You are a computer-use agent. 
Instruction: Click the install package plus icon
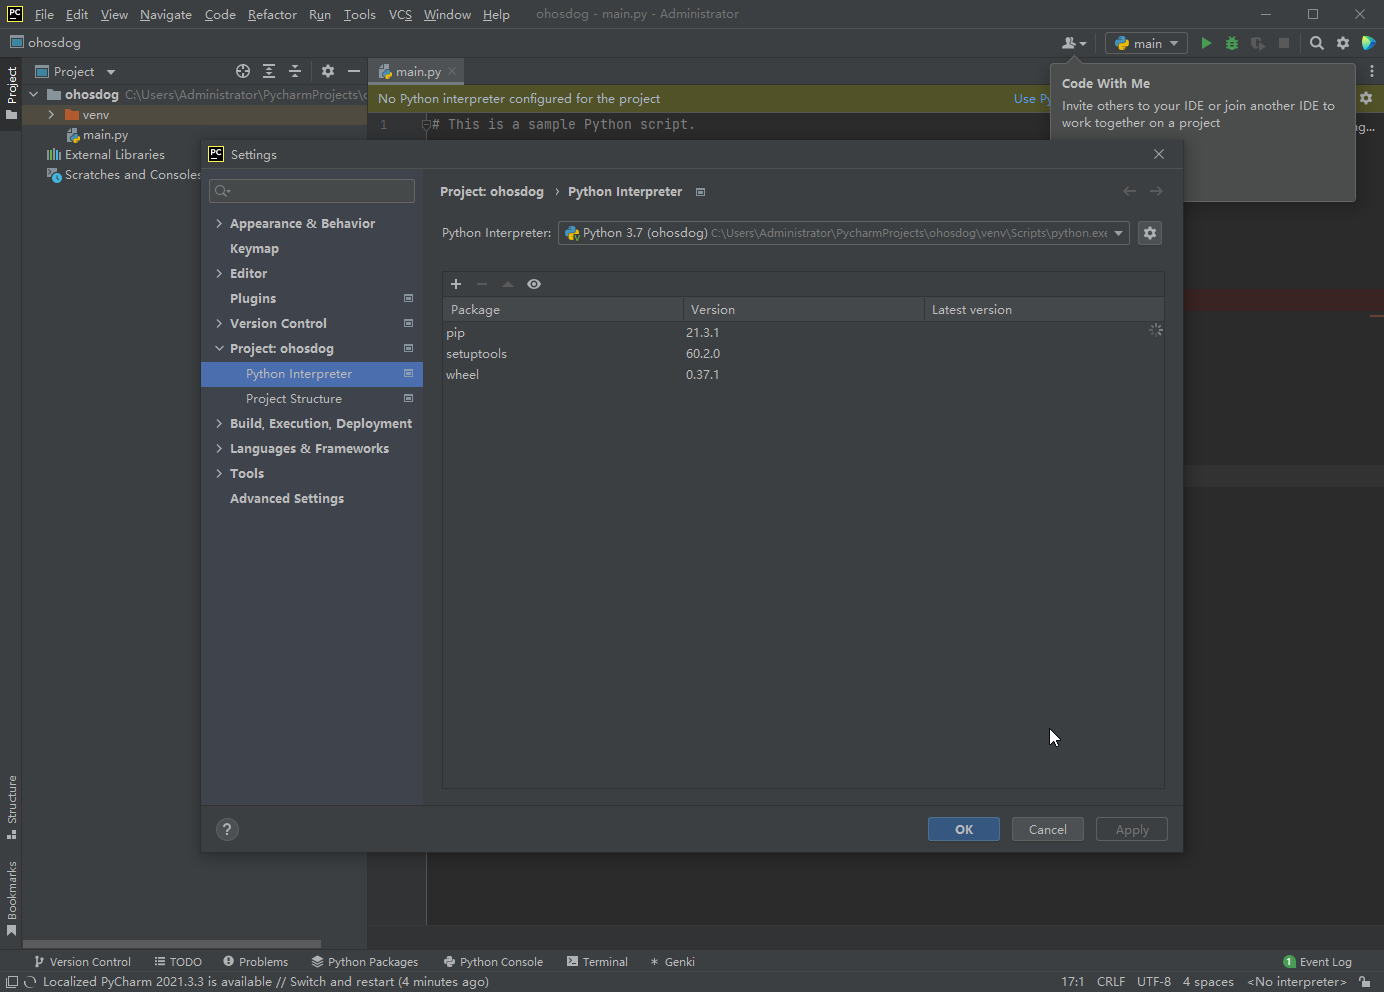point(456,284)
